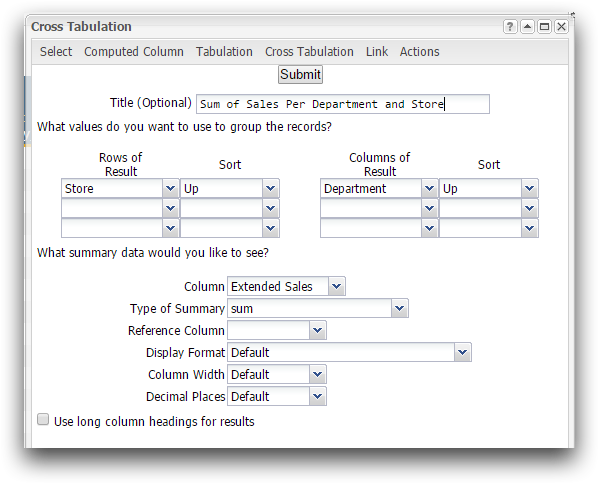Expand the Column Width dropdown
Screen dimensions: 599x484
coord(317,374)
